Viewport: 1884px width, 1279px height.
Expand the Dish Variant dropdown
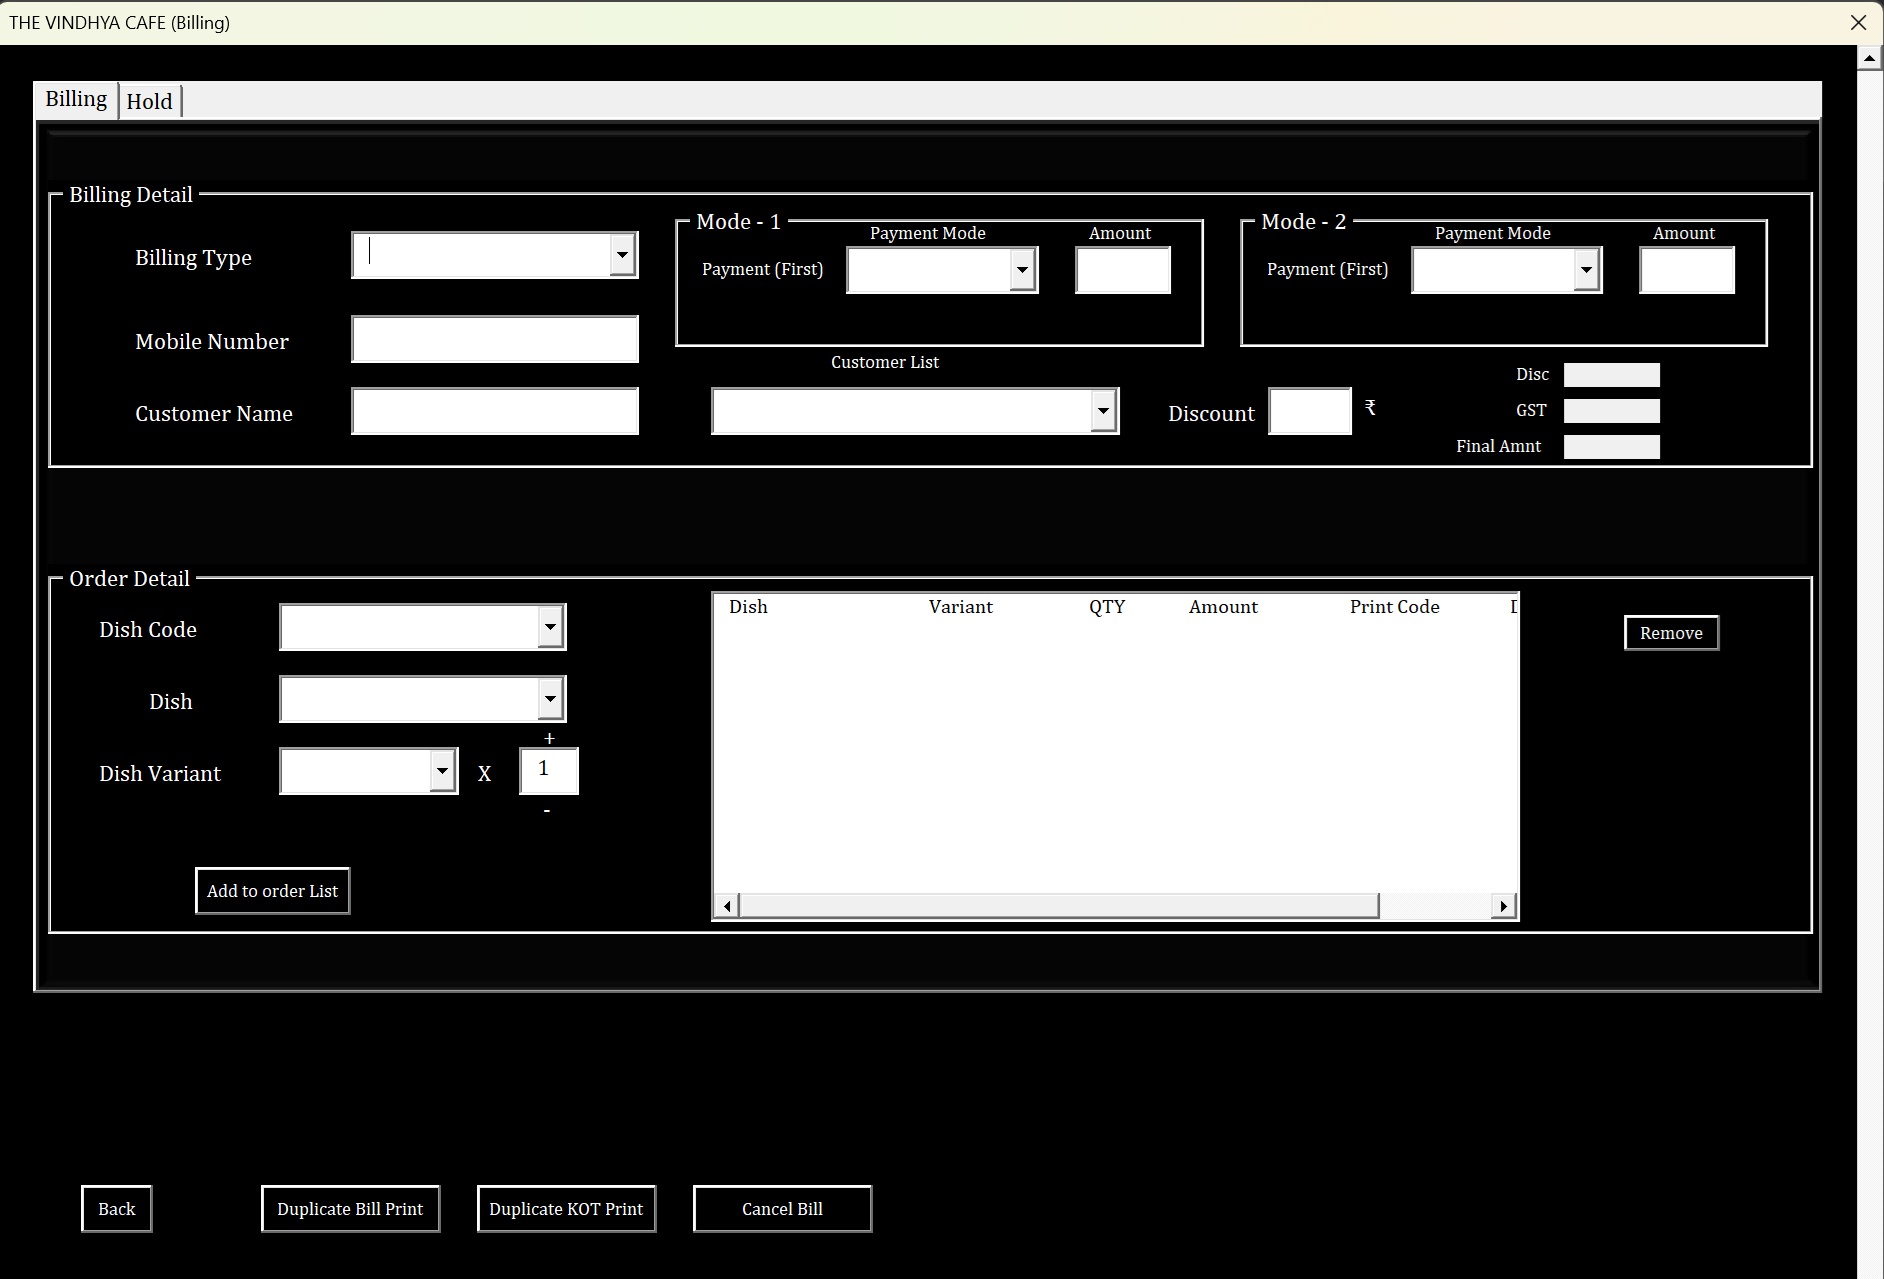pyautogui.click(x=443, y=770)
